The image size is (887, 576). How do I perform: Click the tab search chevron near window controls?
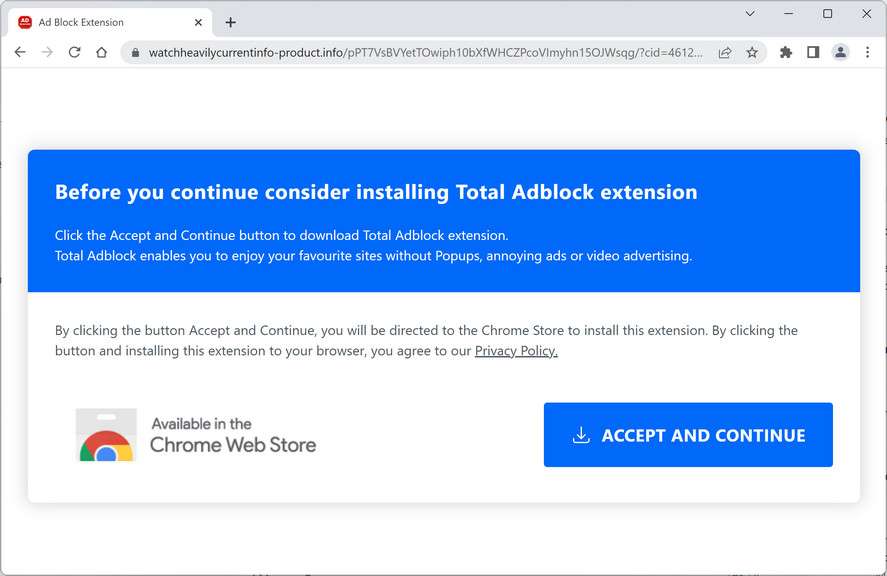coord(750,15)
